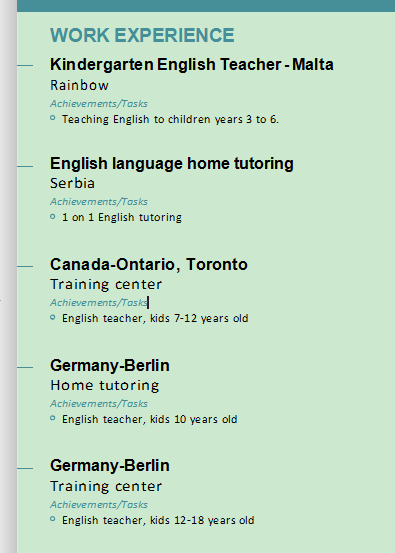Click the teal timeline marker beside Kindergarten English Teacher
Image resolution: width=395 pixels, height=553 pixels.
tap(25, 65)
